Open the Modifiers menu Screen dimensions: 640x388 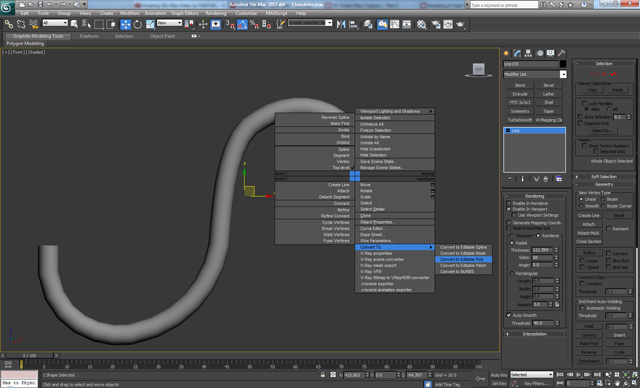(130, 13)
